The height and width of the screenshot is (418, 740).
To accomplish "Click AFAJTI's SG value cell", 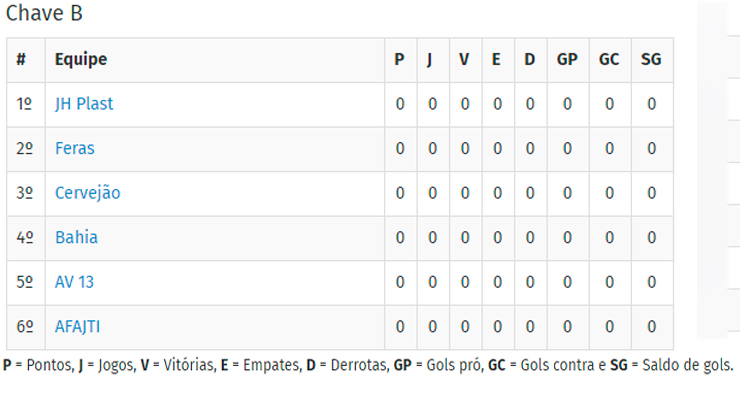I will tap(652, 327).
